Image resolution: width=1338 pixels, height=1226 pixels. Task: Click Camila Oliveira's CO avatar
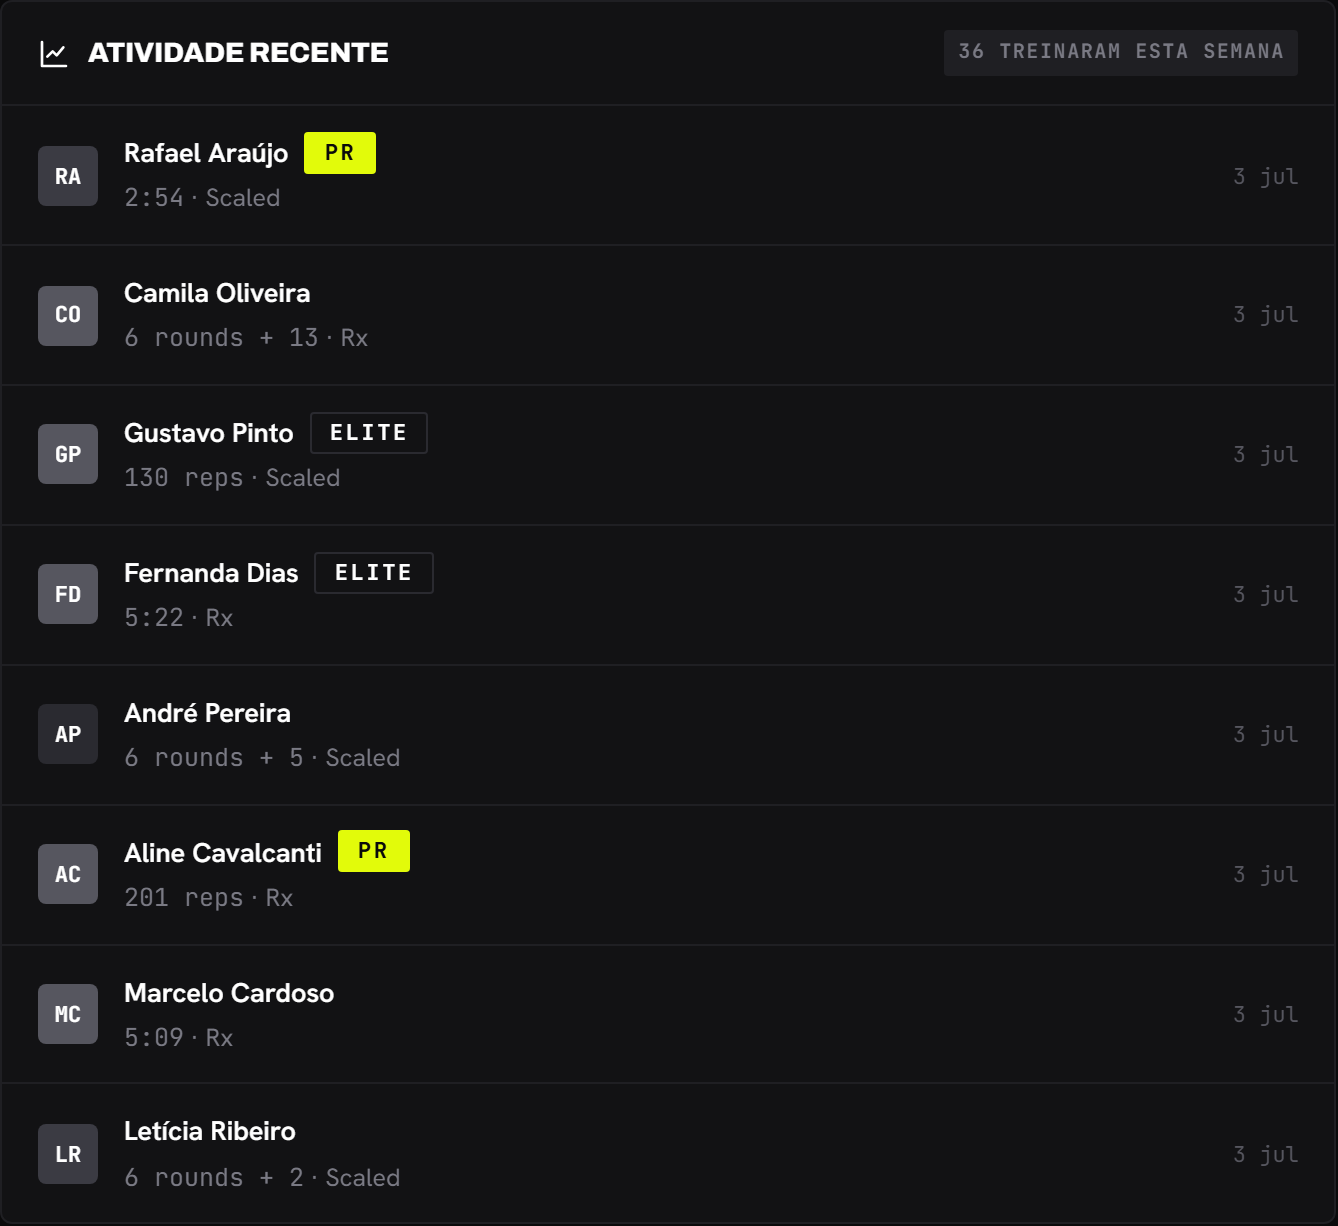point(68,316)
